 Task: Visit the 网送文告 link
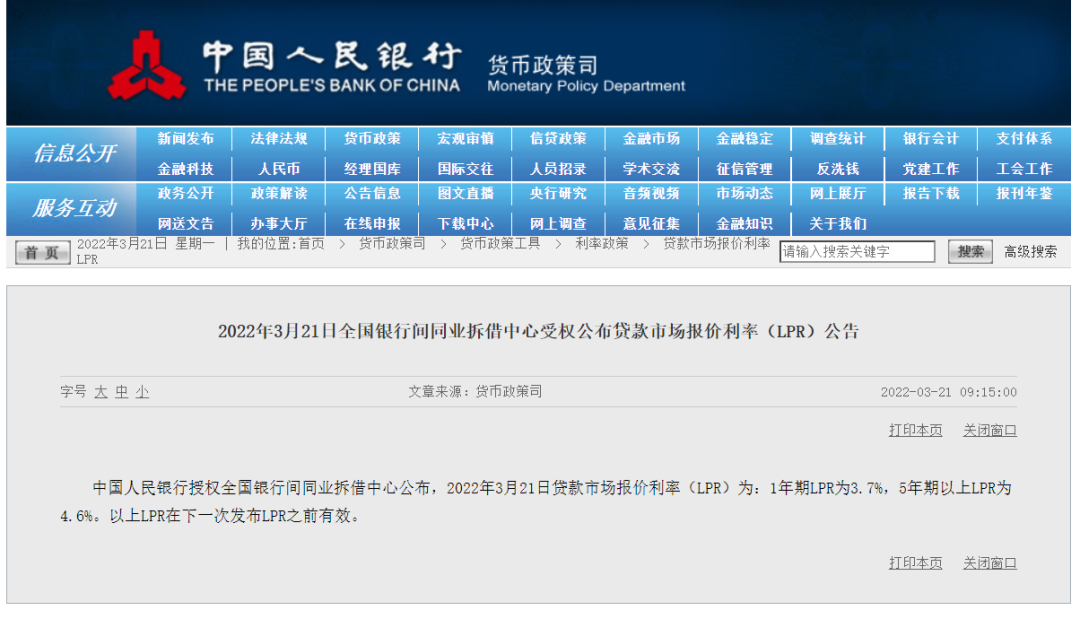pos(185,224)
